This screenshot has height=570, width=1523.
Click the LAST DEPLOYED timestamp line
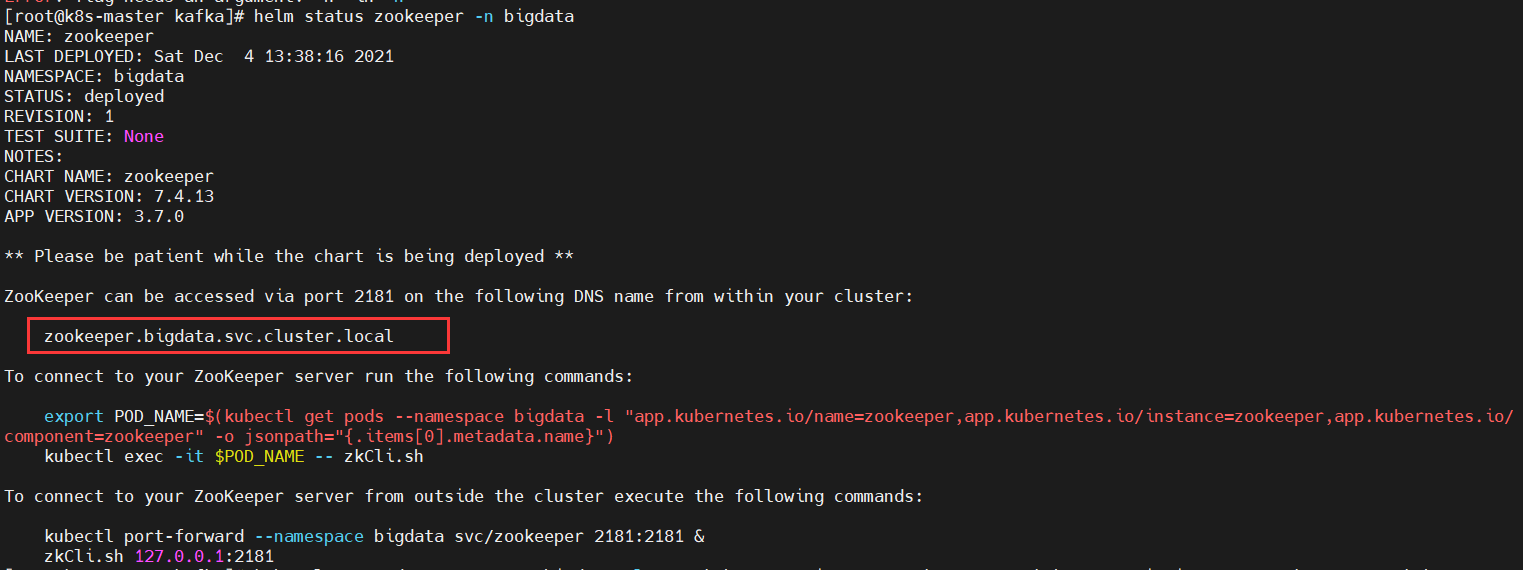199,56
